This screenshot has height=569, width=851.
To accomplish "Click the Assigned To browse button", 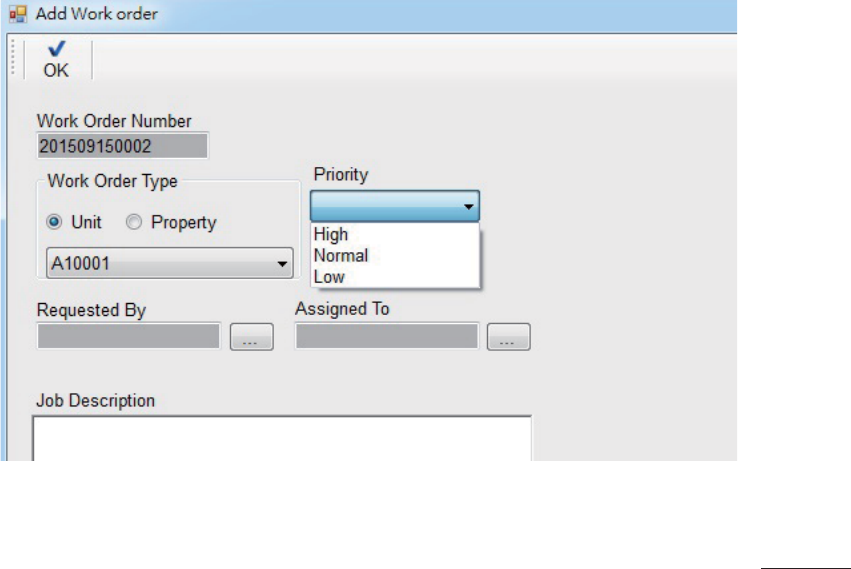I will coord(509,337).
